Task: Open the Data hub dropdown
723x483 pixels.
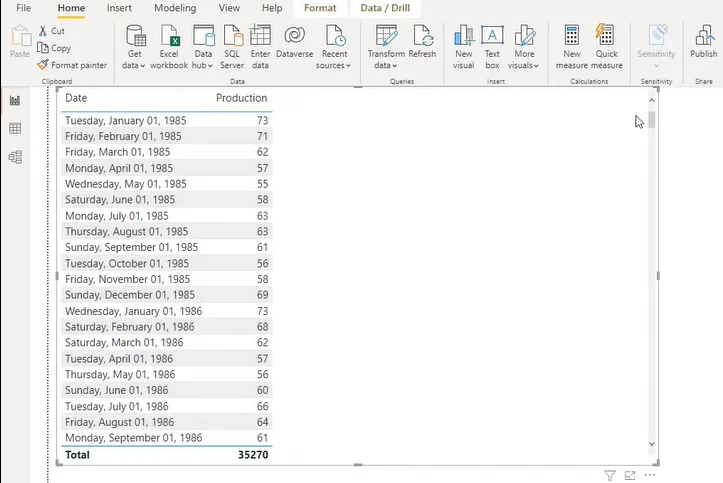Action: (x=203, y=47)
